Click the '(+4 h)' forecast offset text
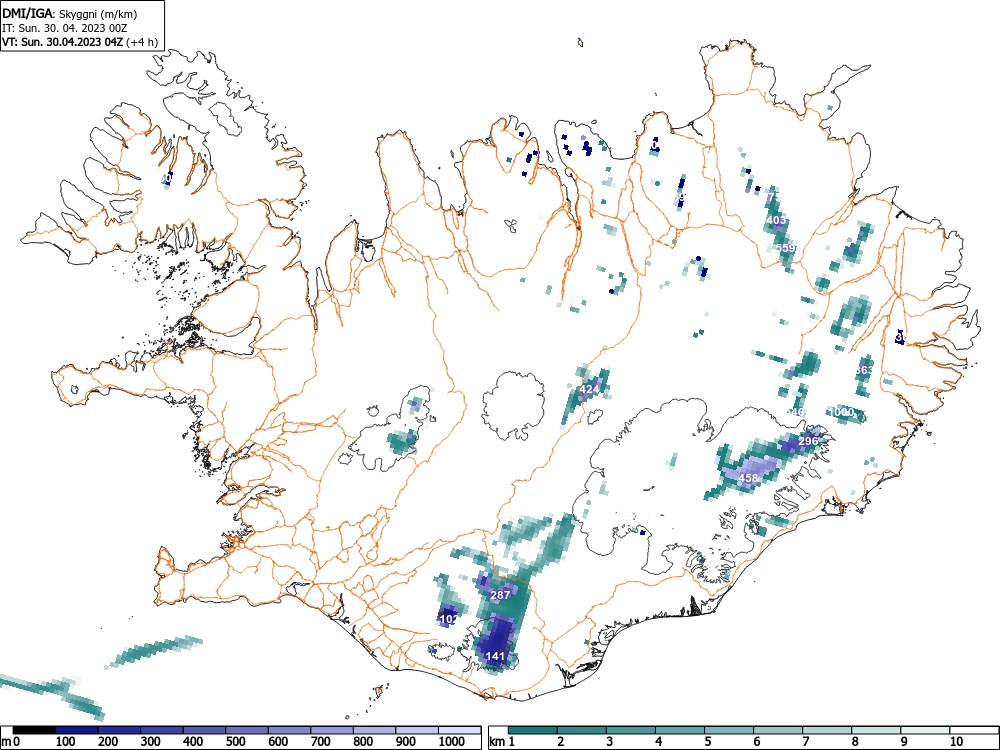Viewport: 1000px width, 750px height. (142, 42)
